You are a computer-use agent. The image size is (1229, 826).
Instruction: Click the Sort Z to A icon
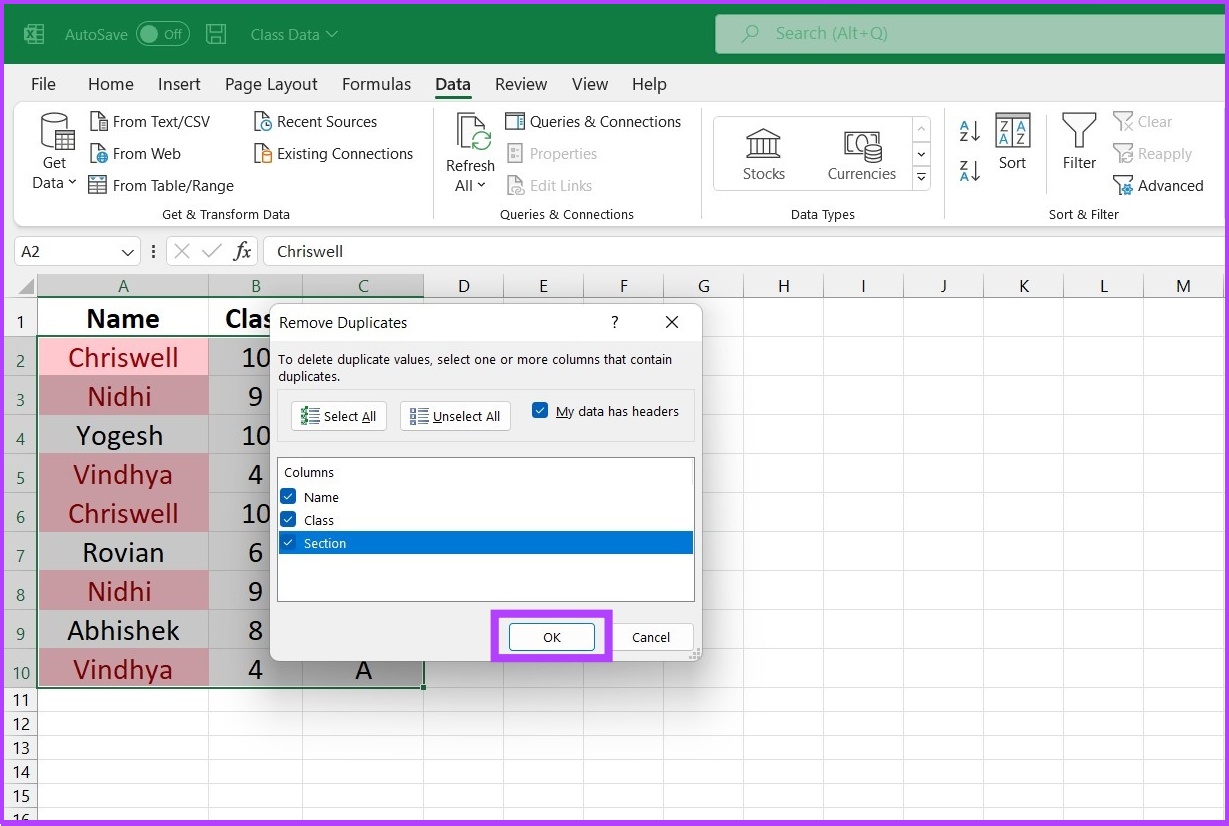(969, 171)
